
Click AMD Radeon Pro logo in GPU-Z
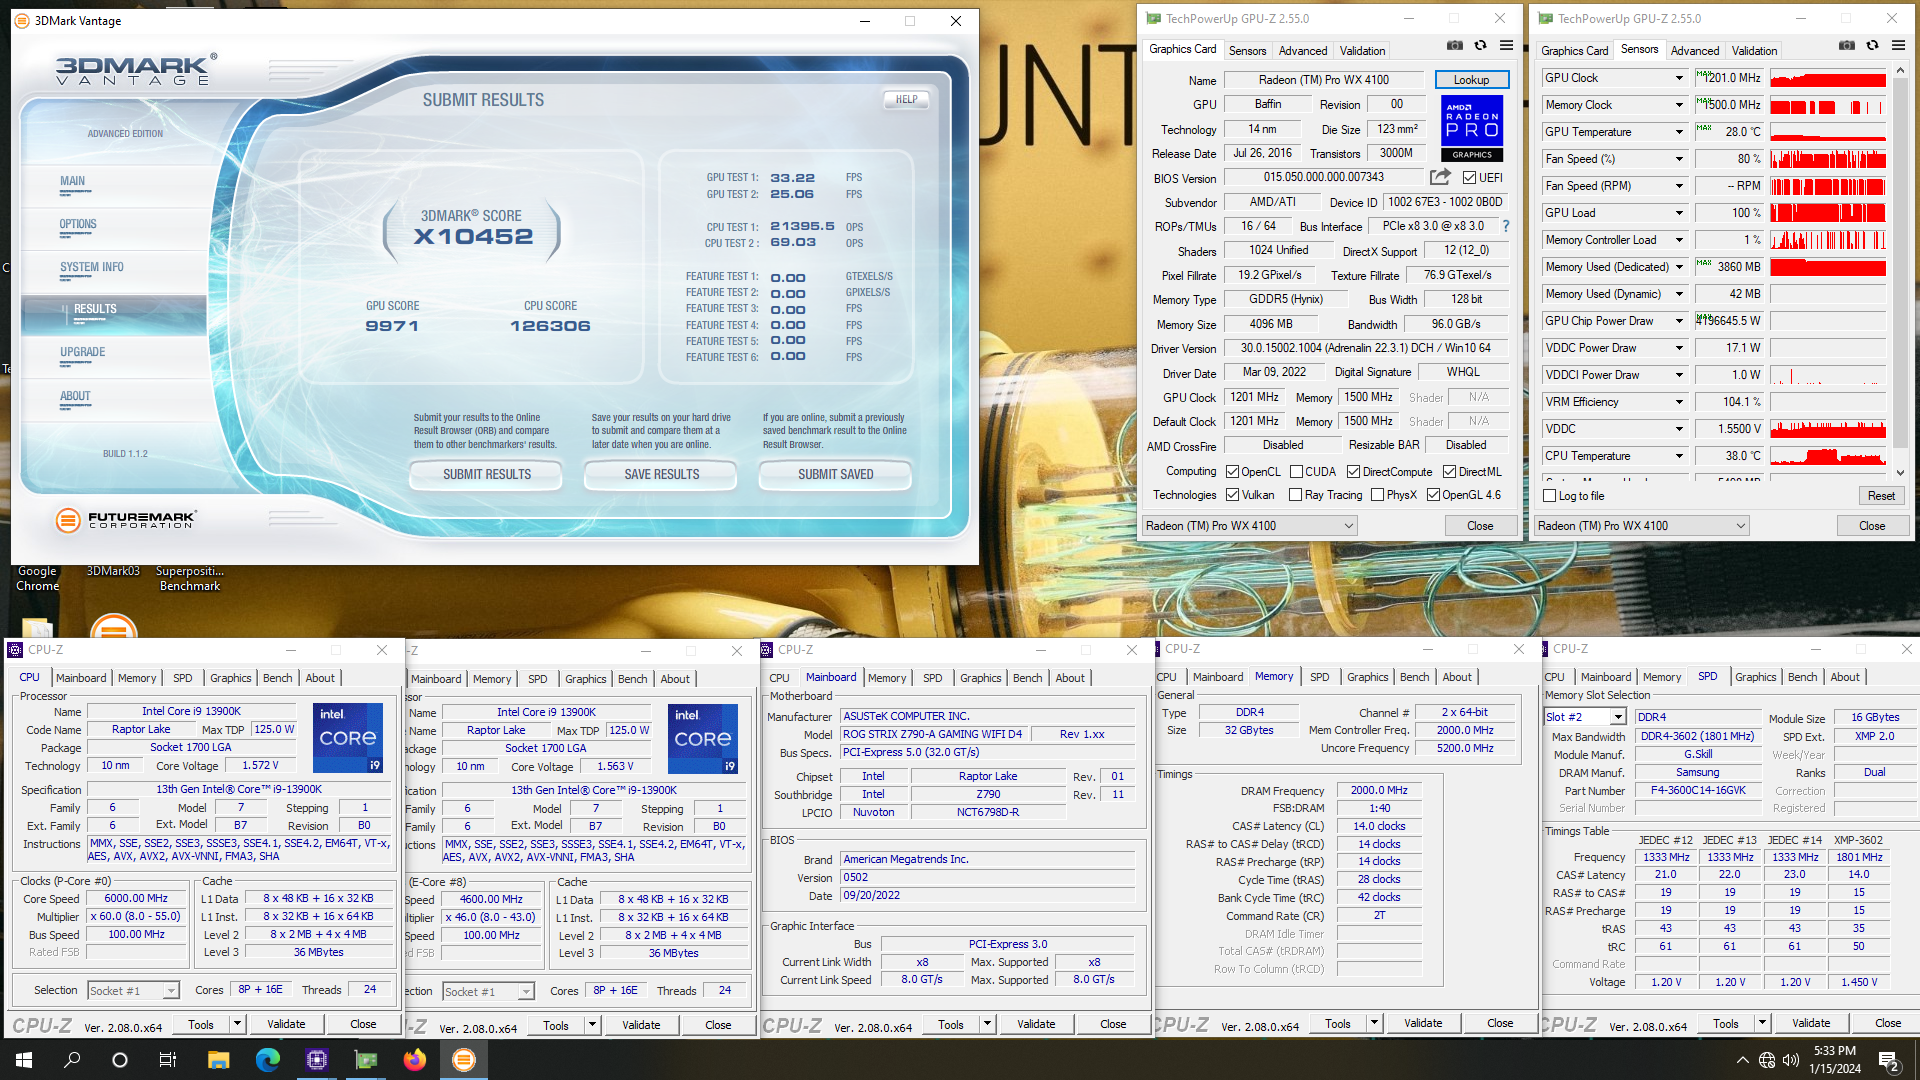1472,128
